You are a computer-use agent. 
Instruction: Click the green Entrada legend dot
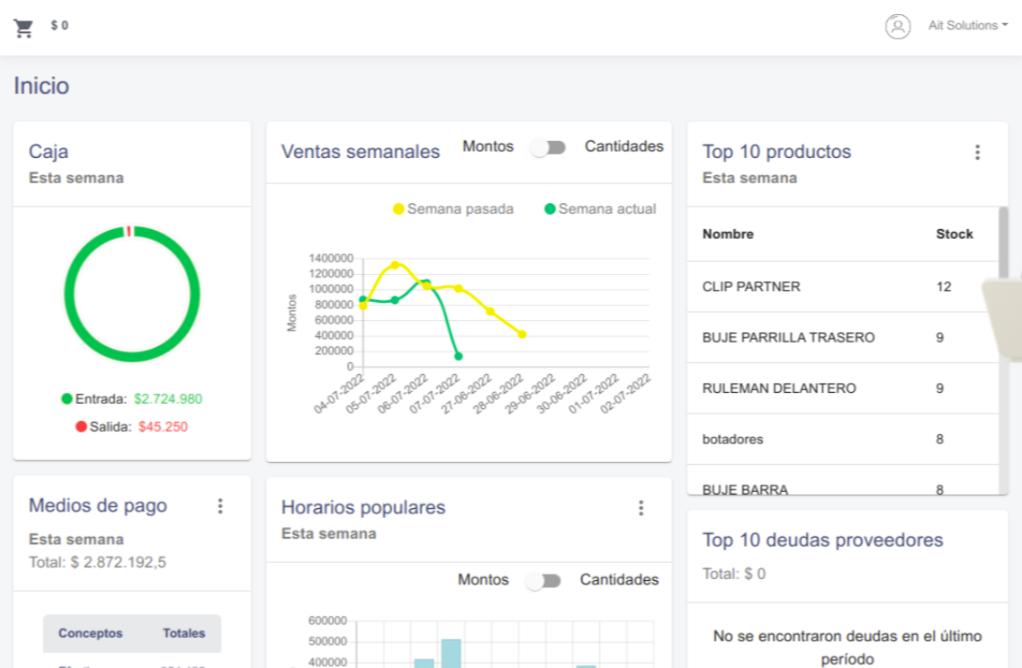tap(67, 399)
